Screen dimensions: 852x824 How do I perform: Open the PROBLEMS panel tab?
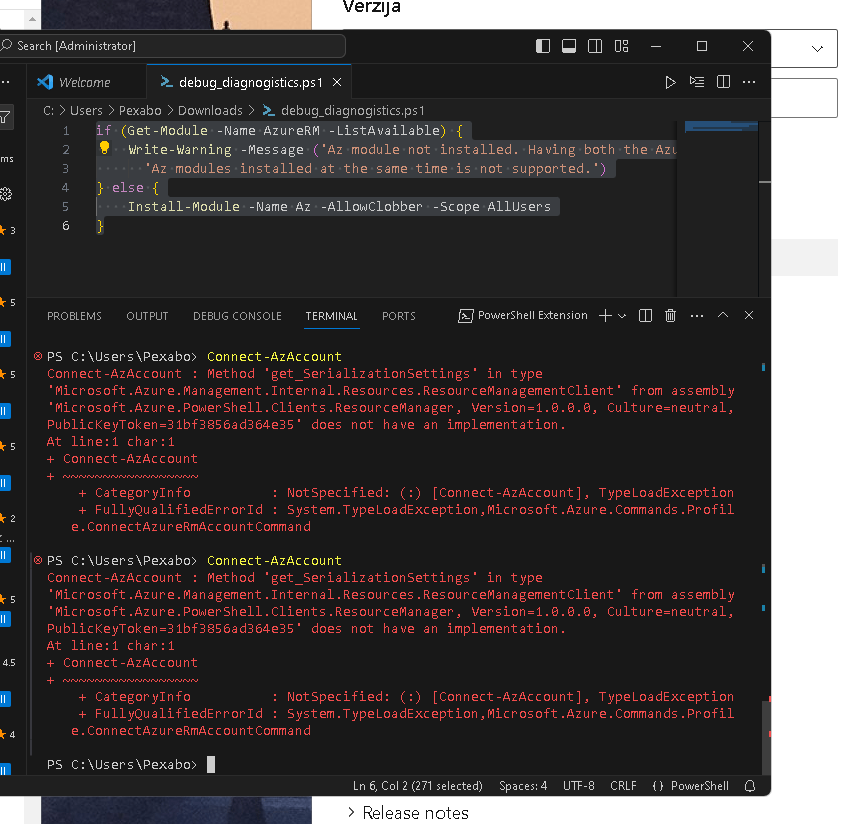click(x=74, y=316)
